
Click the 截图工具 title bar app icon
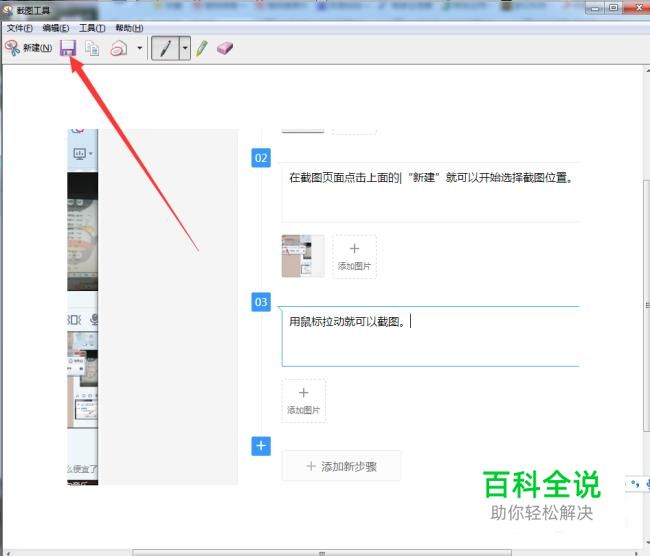(x=7, y=10)
